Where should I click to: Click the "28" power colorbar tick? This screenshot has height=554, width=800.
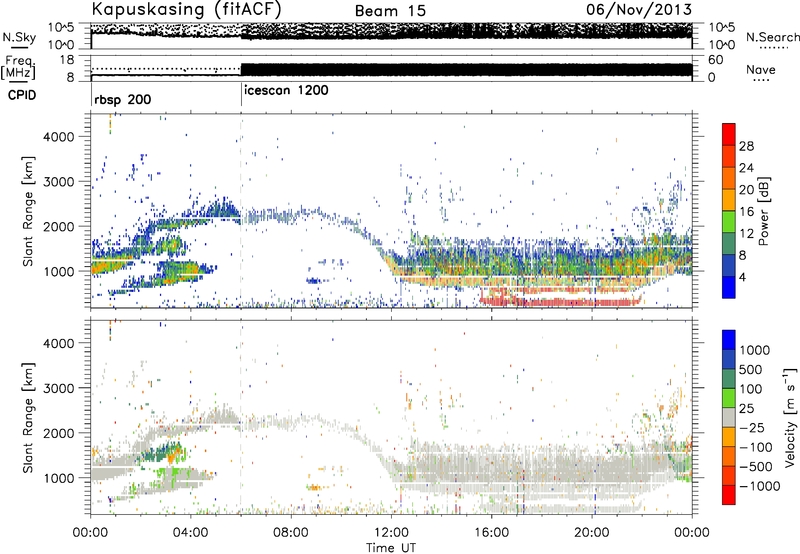click(746, 146)
